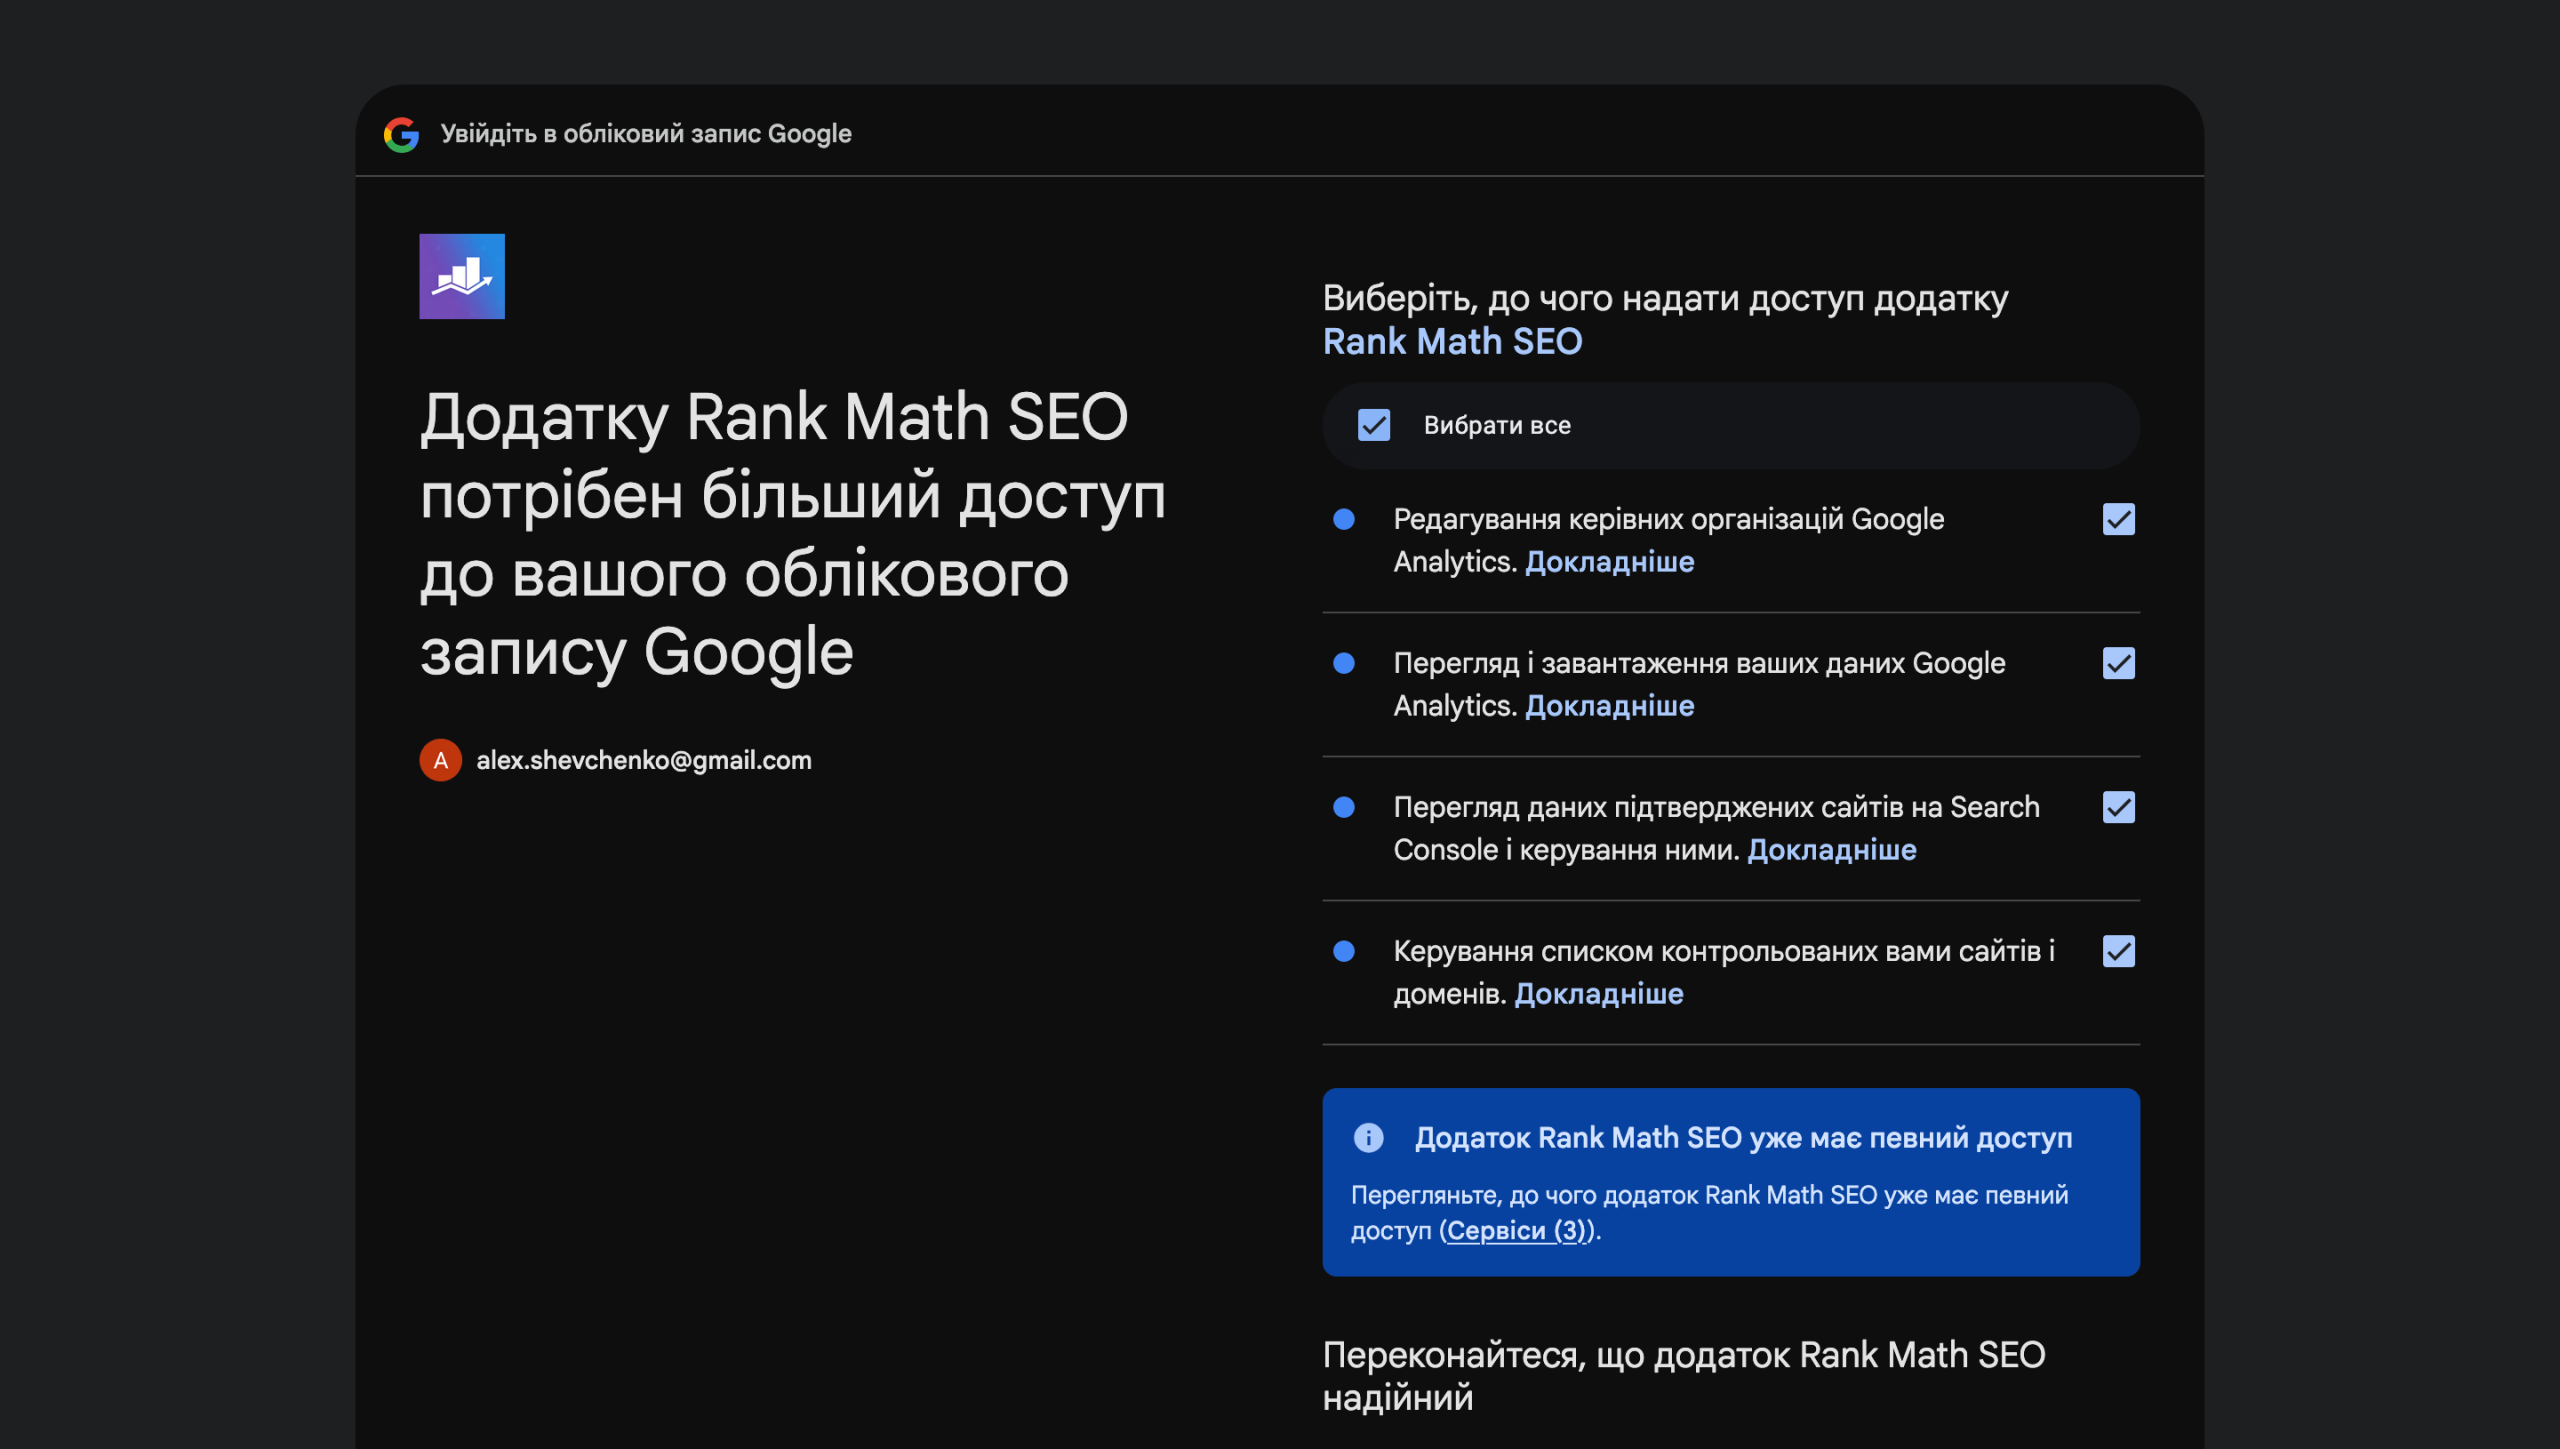Click blue bullet beside Search Console permission
Viewport: 2560px width, 1449px height.
pyautogui.click(x=1344, y=807)
